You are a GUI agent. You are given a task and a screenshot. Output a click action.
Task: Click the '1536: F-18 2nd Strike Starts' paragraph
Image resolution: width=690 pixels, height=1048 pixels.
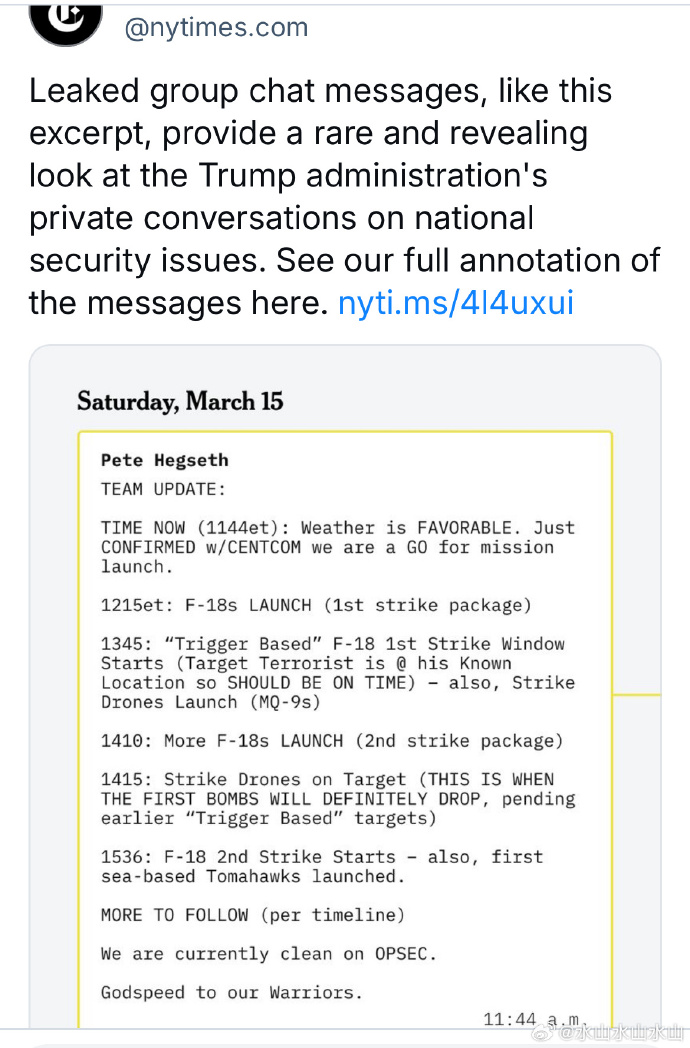click(322, 867)
